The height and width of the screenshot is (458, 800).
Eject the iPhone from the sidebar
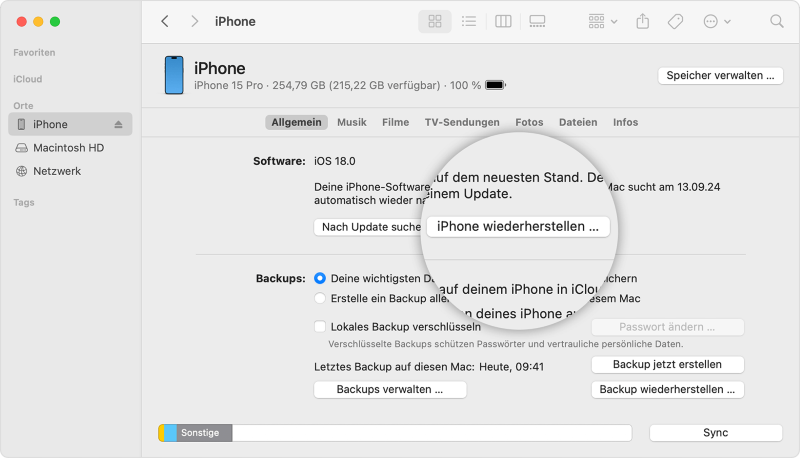coord(118,124)
